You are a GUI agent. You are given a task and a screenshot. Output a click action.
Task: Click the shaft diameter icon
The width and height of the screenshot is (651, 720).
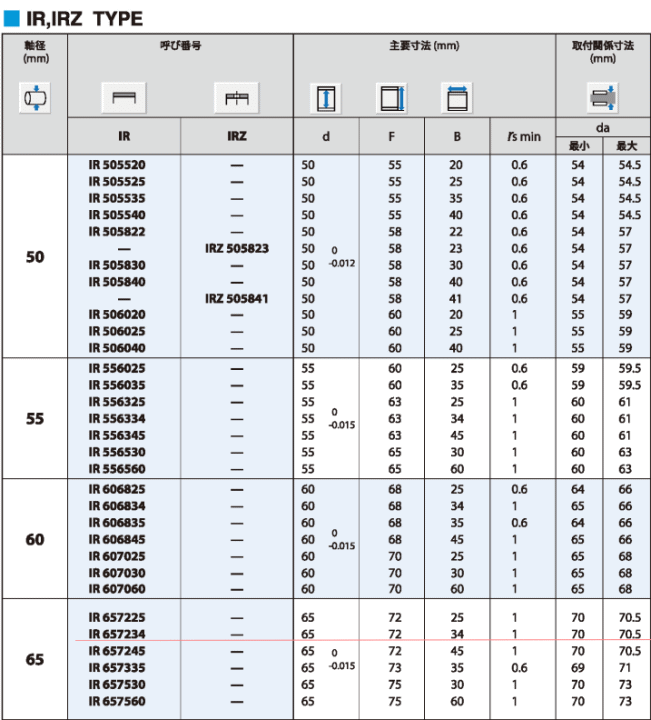tap(35, 98)
